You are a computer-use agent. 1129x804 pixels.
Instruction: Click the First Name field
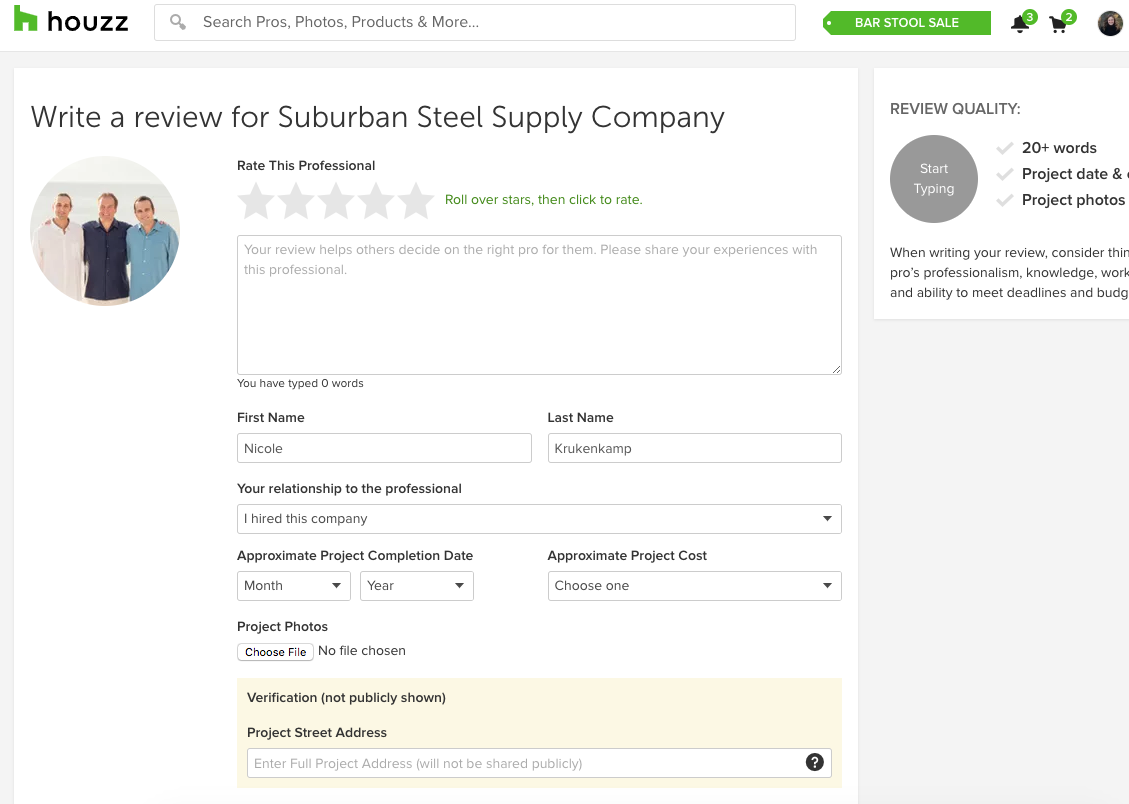[384, 448]
